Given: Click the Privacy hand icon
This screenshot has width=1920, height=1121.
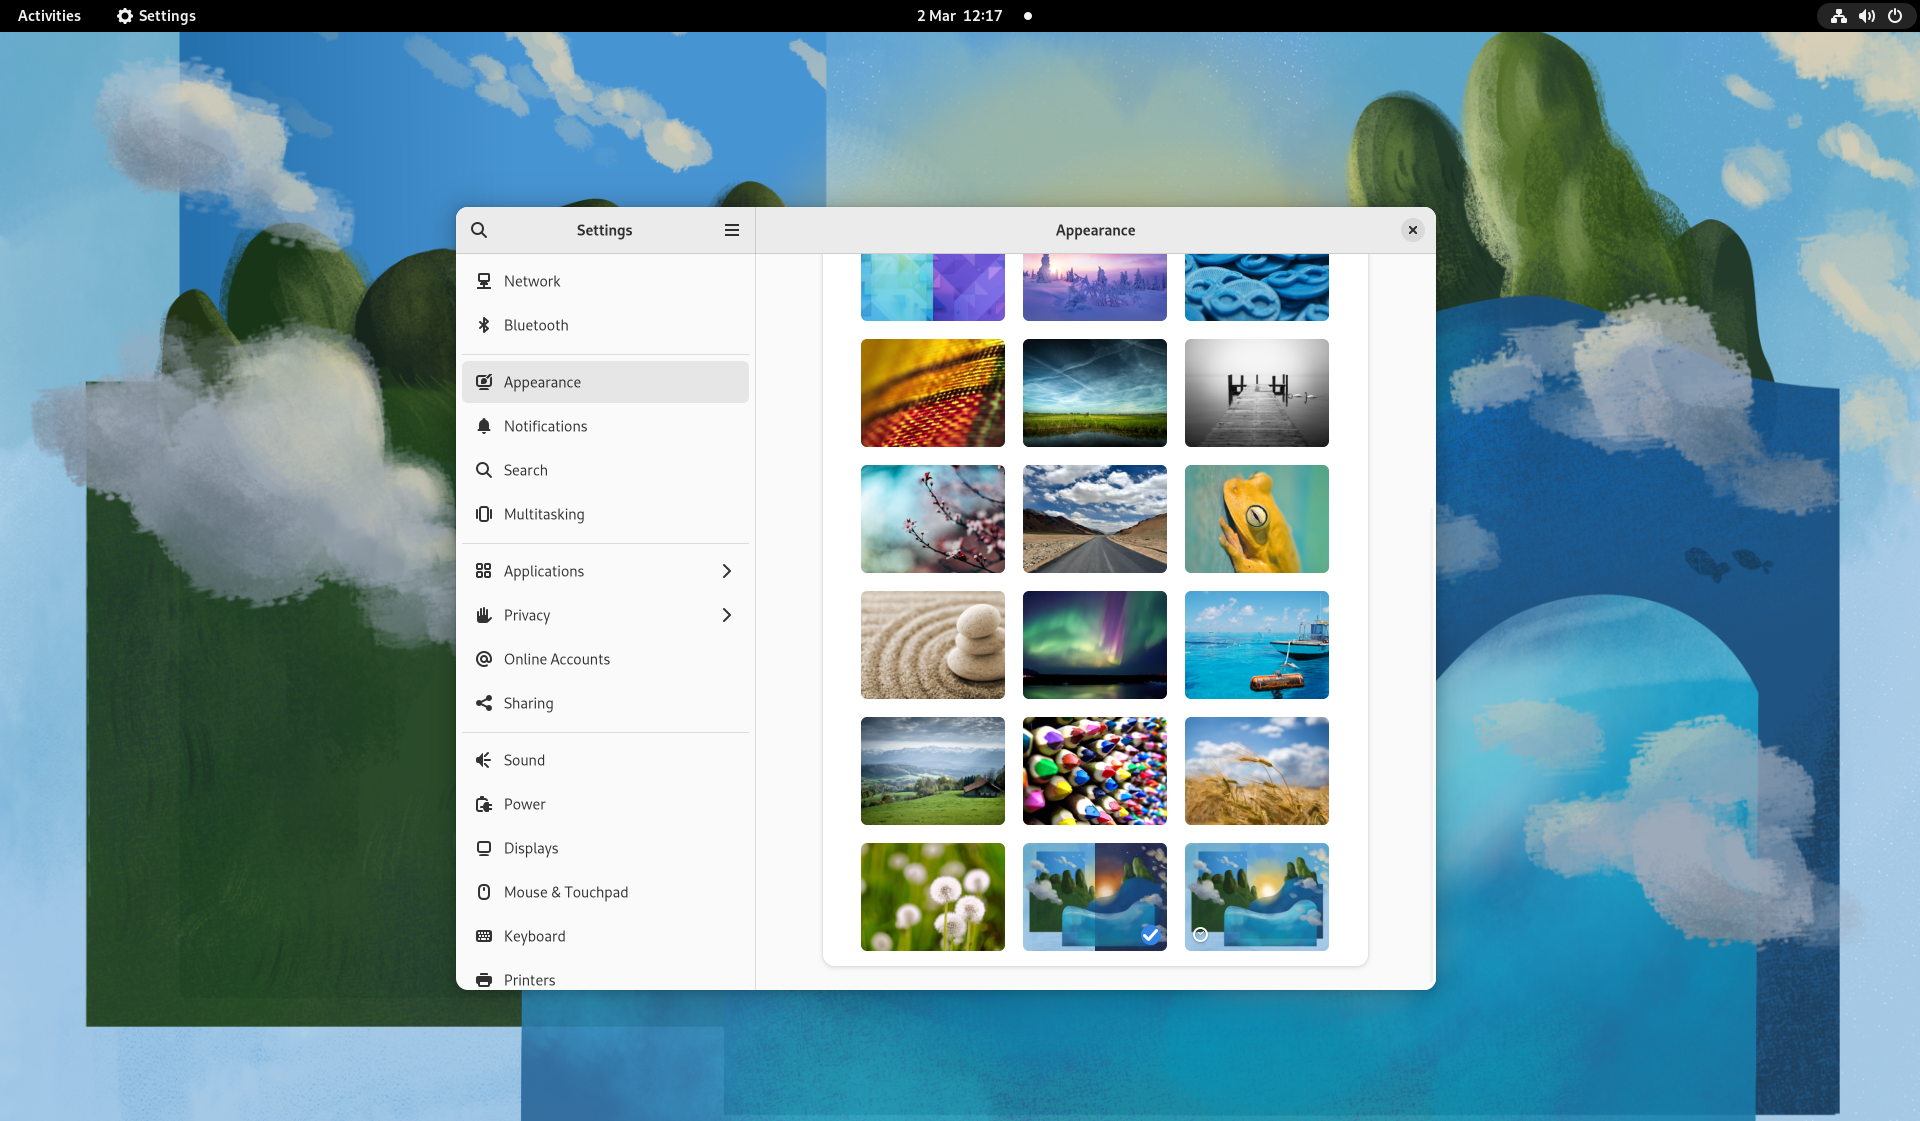Looking at the screenshot, I should tap(484, 615).
